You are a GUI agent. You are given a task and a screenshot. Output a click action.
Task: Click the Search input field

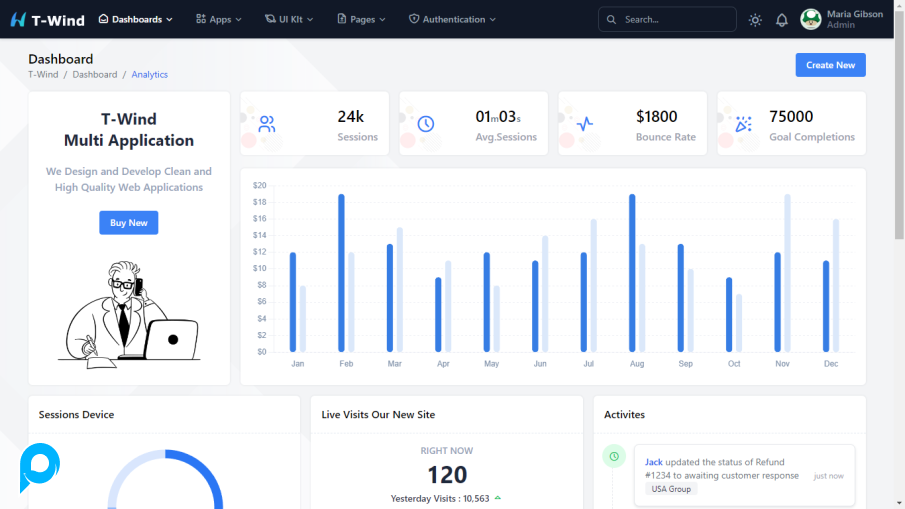point(667,19)
